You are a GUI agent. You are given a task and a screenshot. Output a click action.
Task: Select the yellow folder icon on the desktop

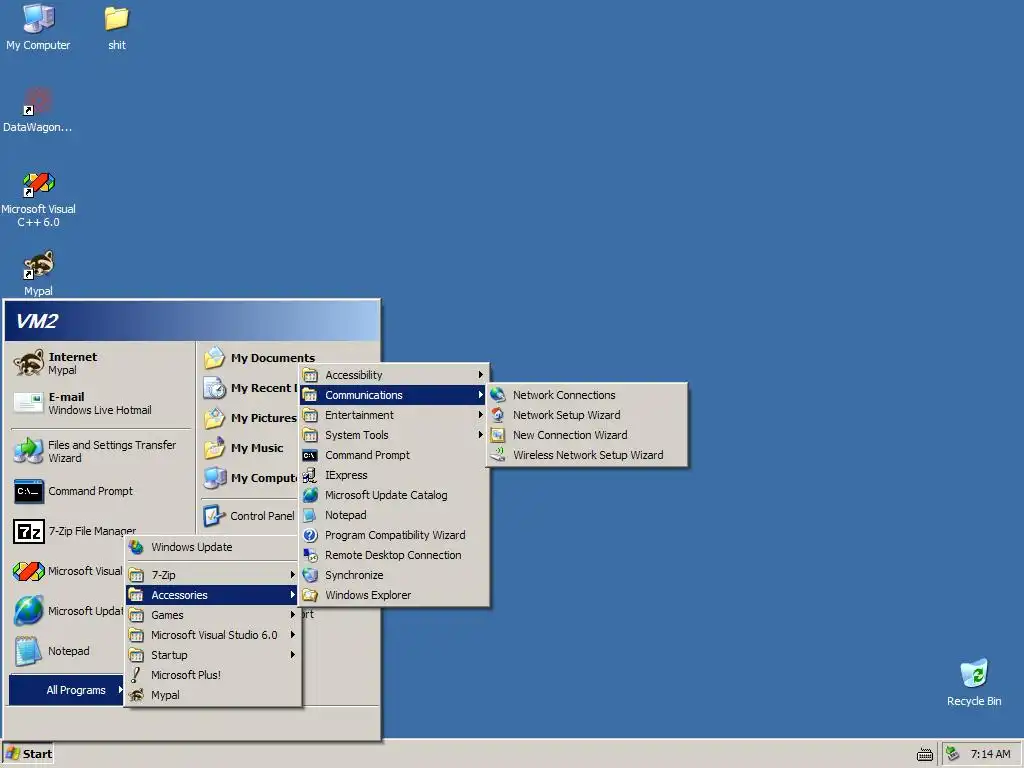(117, 27)
